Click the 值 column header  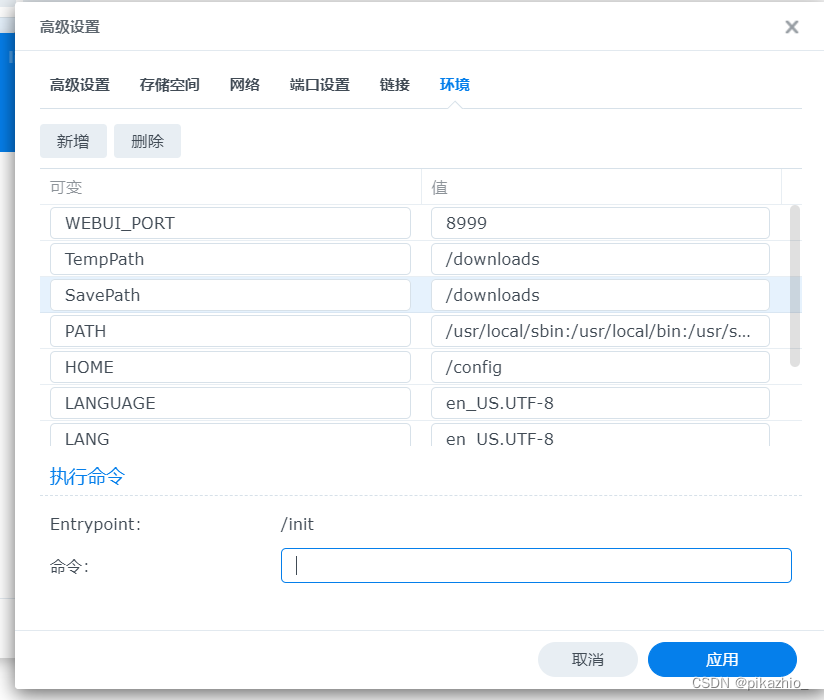coord(601,187)
